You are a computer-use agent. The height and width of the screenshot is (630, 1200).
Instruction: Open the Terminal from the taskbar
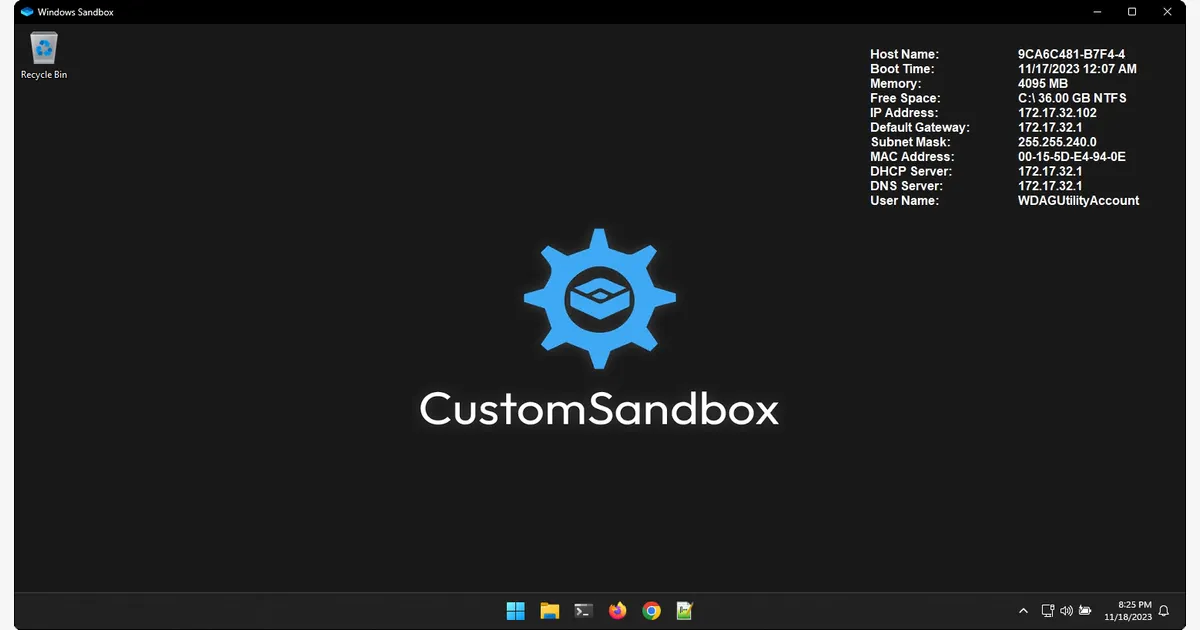[583, 610]
